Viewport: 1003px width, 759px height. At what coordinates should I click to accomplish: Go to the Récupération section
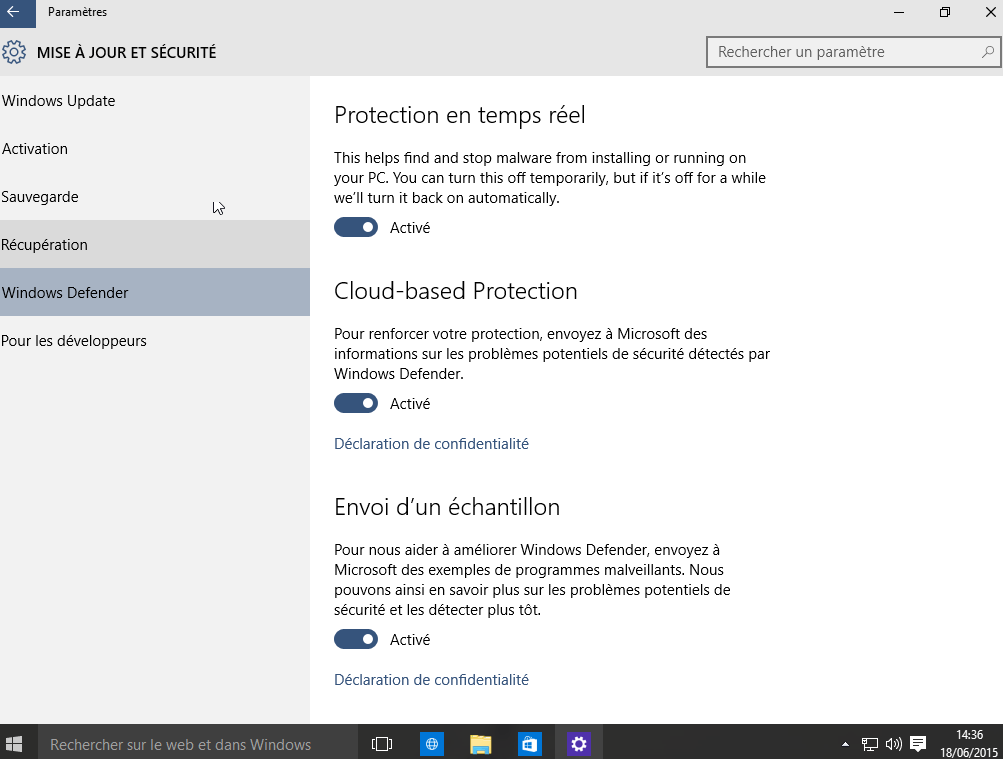pos(155,244)
